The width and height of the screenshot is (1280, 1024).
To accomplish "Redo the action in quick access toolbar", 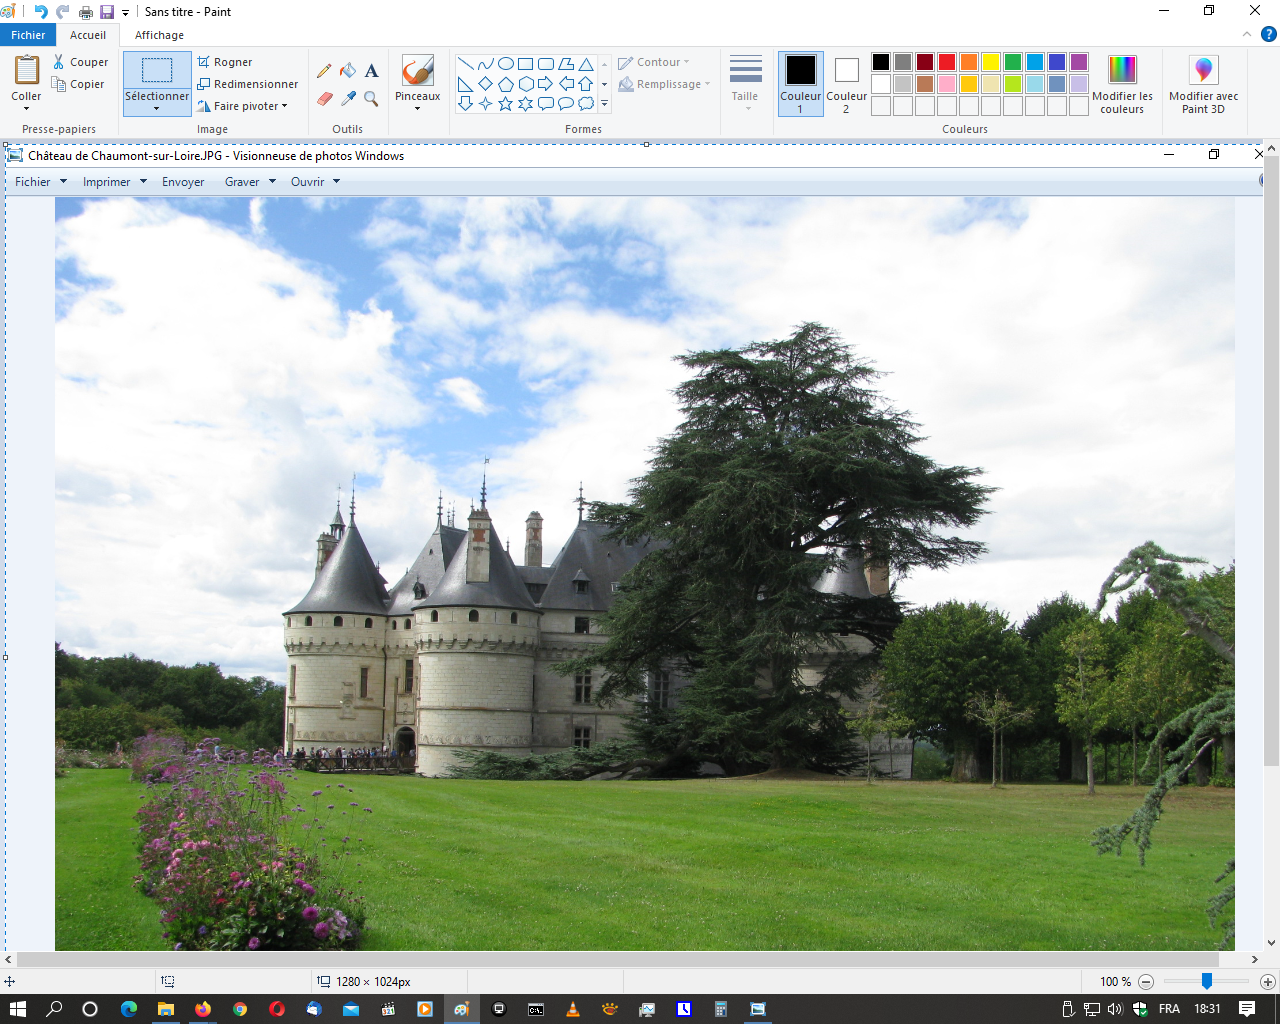I will (x=63, y=12).
